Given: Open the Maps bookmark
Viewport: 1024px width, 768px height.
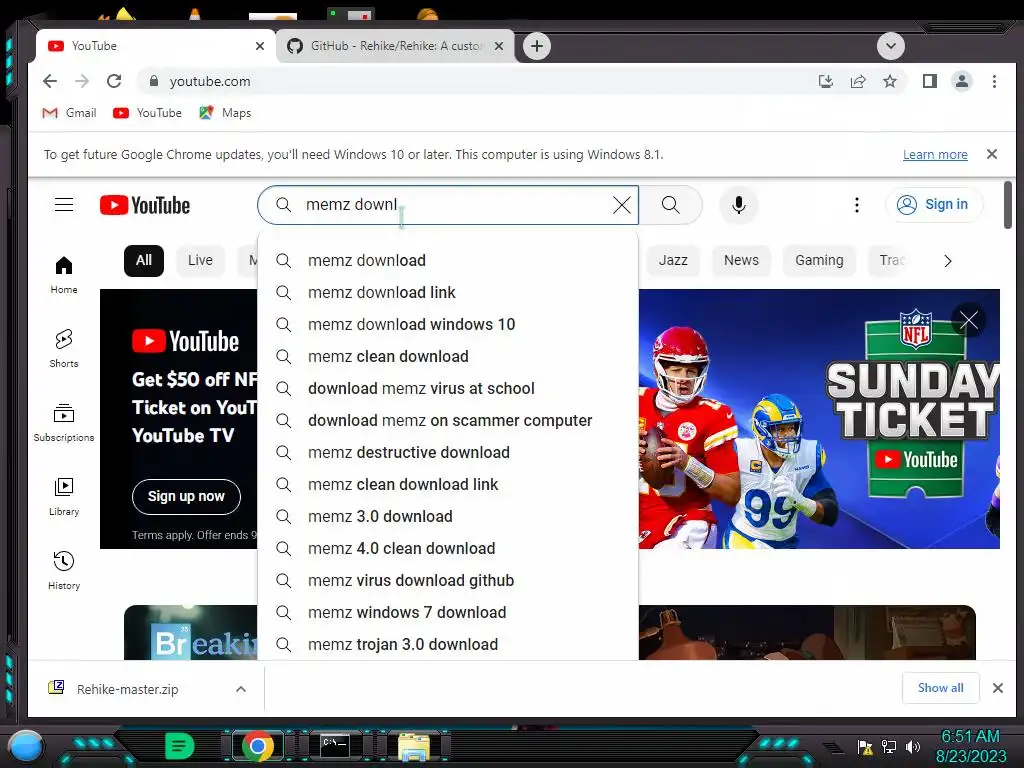Looking at the screenshot, I should (225, 113).
